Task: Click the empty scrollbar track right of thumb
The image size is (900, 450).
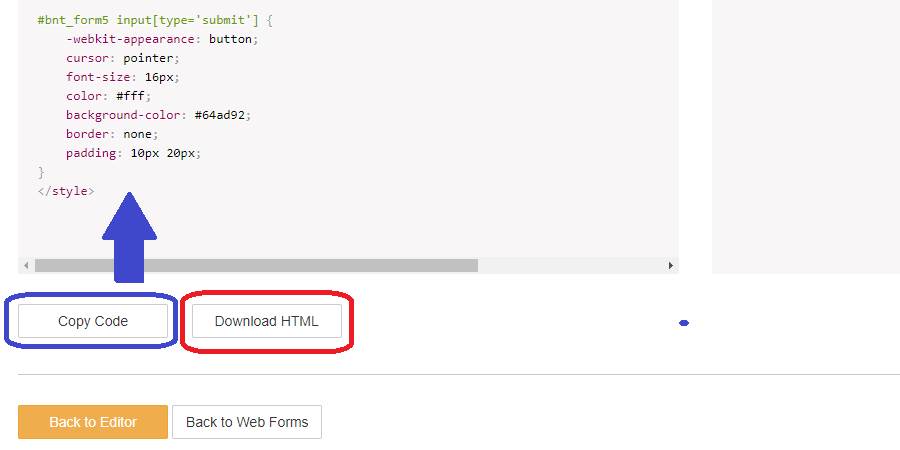Action: [571, 265]
